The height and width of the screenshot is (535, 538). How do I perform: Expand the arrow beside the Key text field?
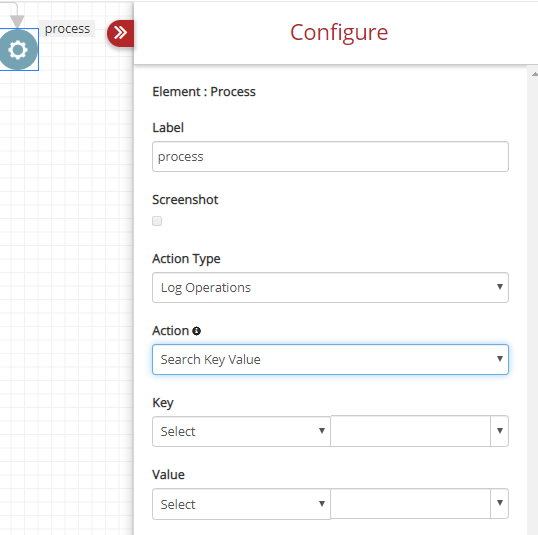tap(500, 431)
